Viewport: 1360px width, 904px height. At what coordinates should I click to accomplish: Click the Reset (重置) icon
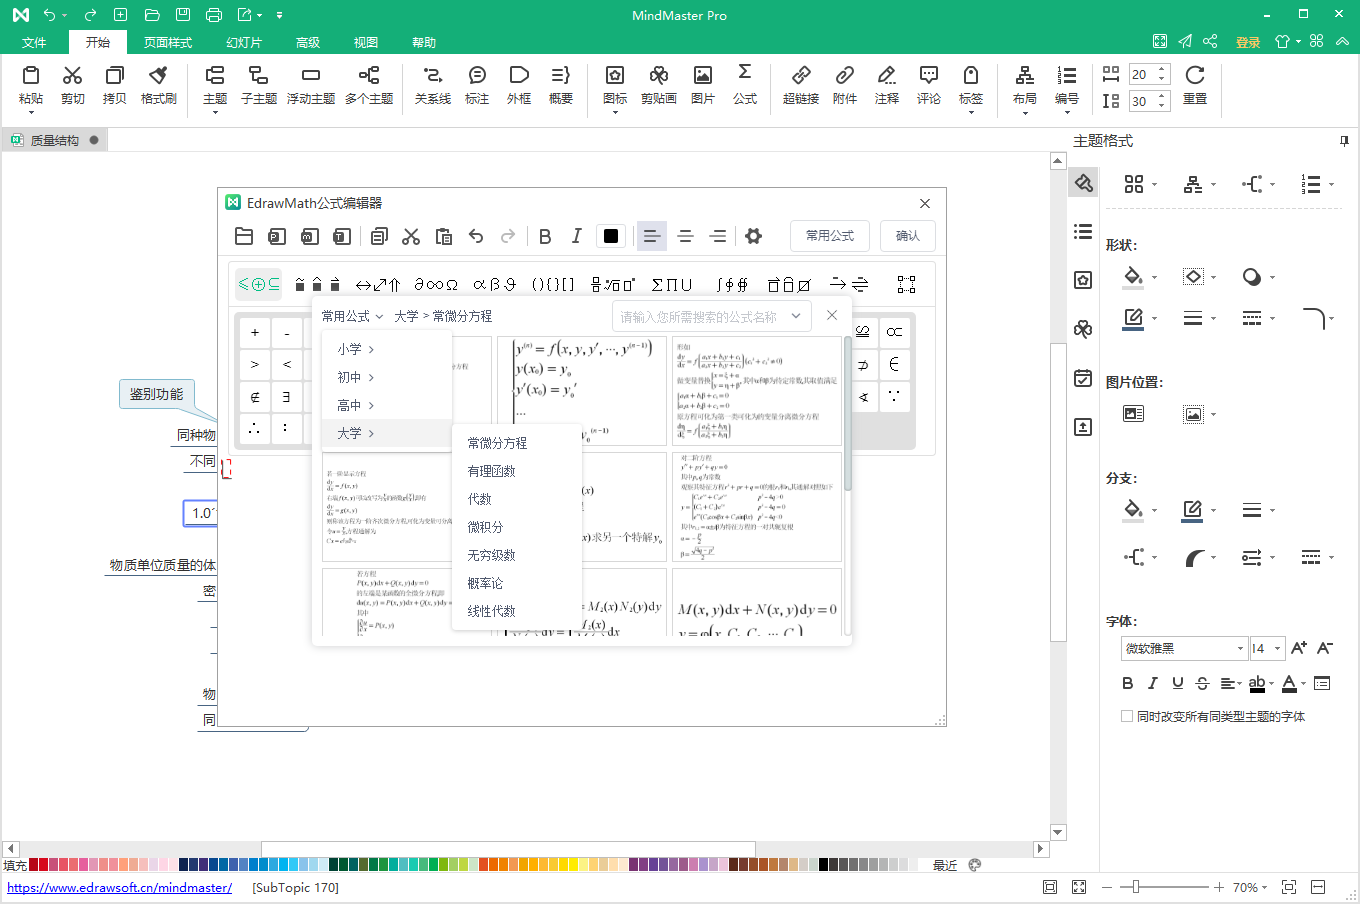point(1195,76)
